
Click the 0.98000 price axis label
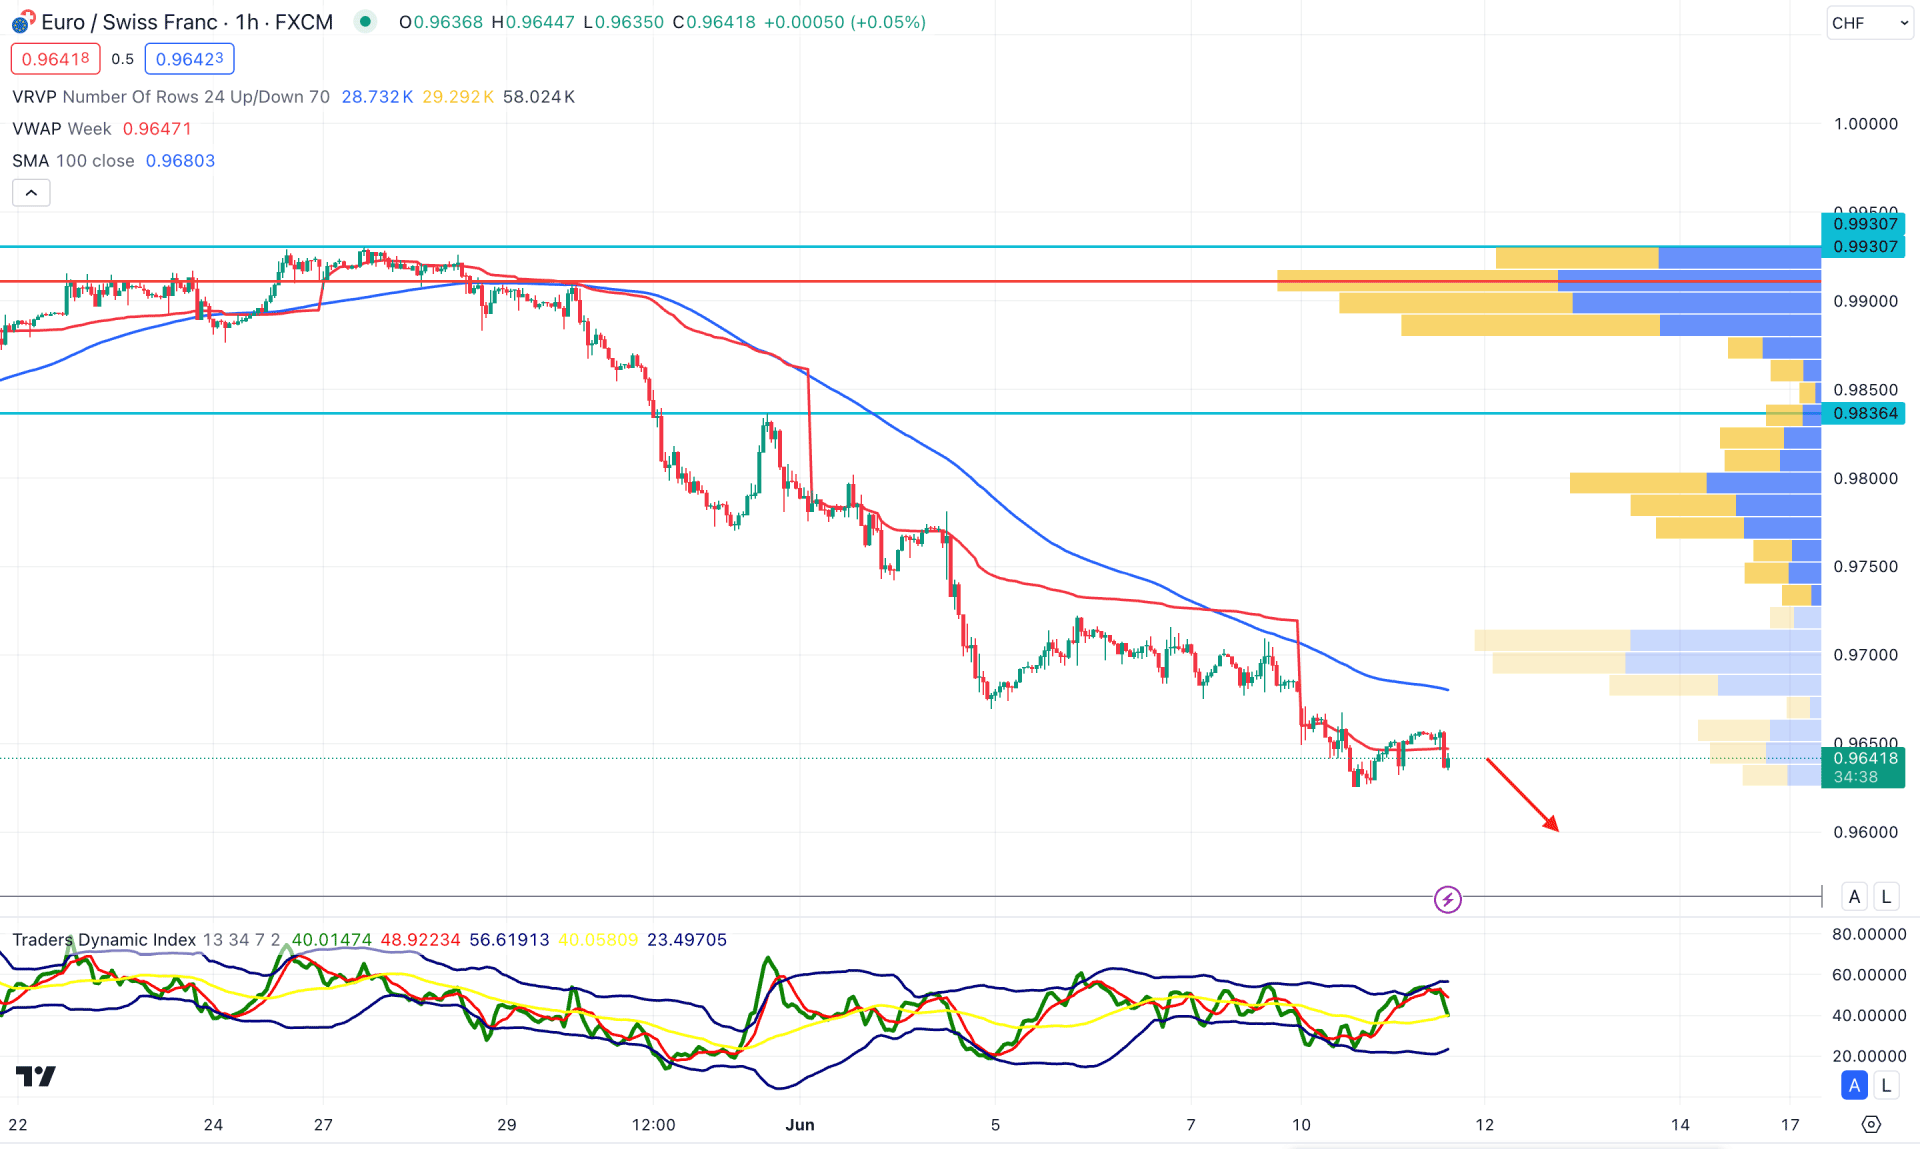point(1865,478)
